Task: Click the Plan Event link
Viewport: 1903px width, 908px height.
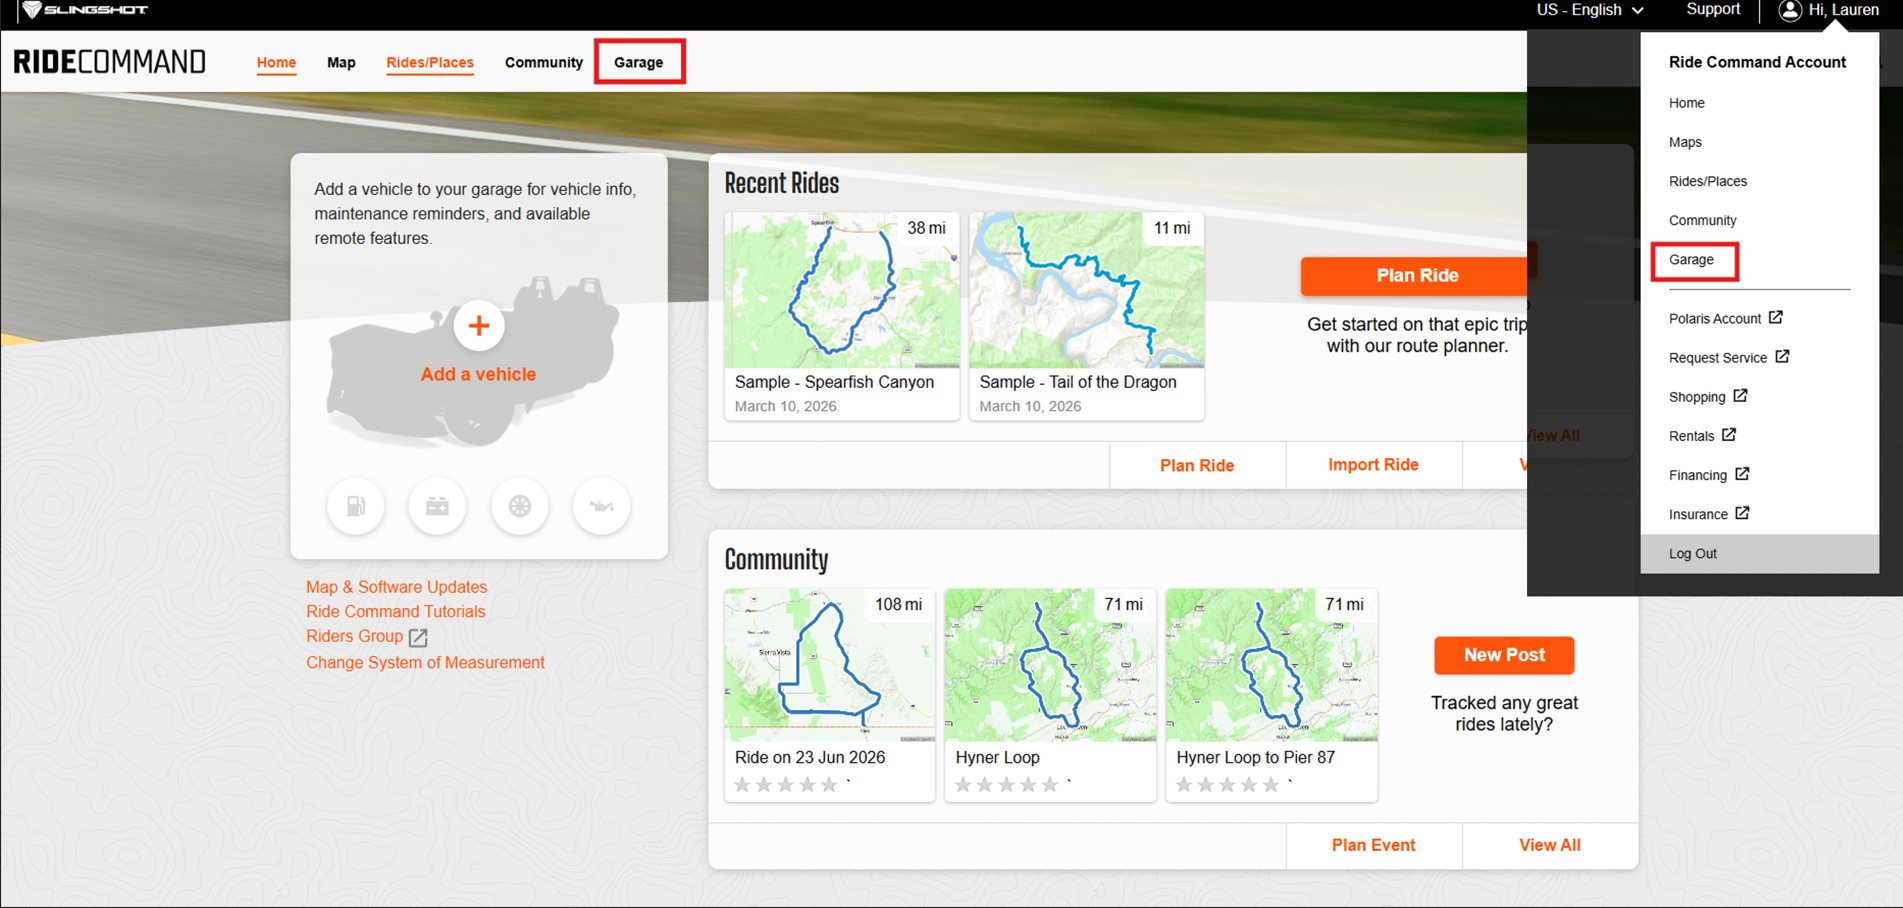Action: point(1373,845)
